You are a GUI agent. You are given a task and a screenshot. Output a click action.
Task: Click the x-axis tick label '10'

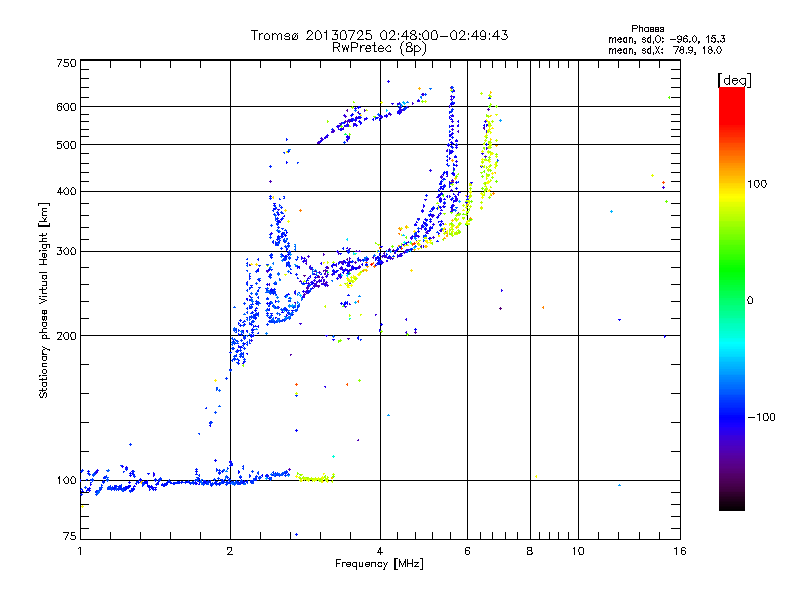tap(578, 551)
